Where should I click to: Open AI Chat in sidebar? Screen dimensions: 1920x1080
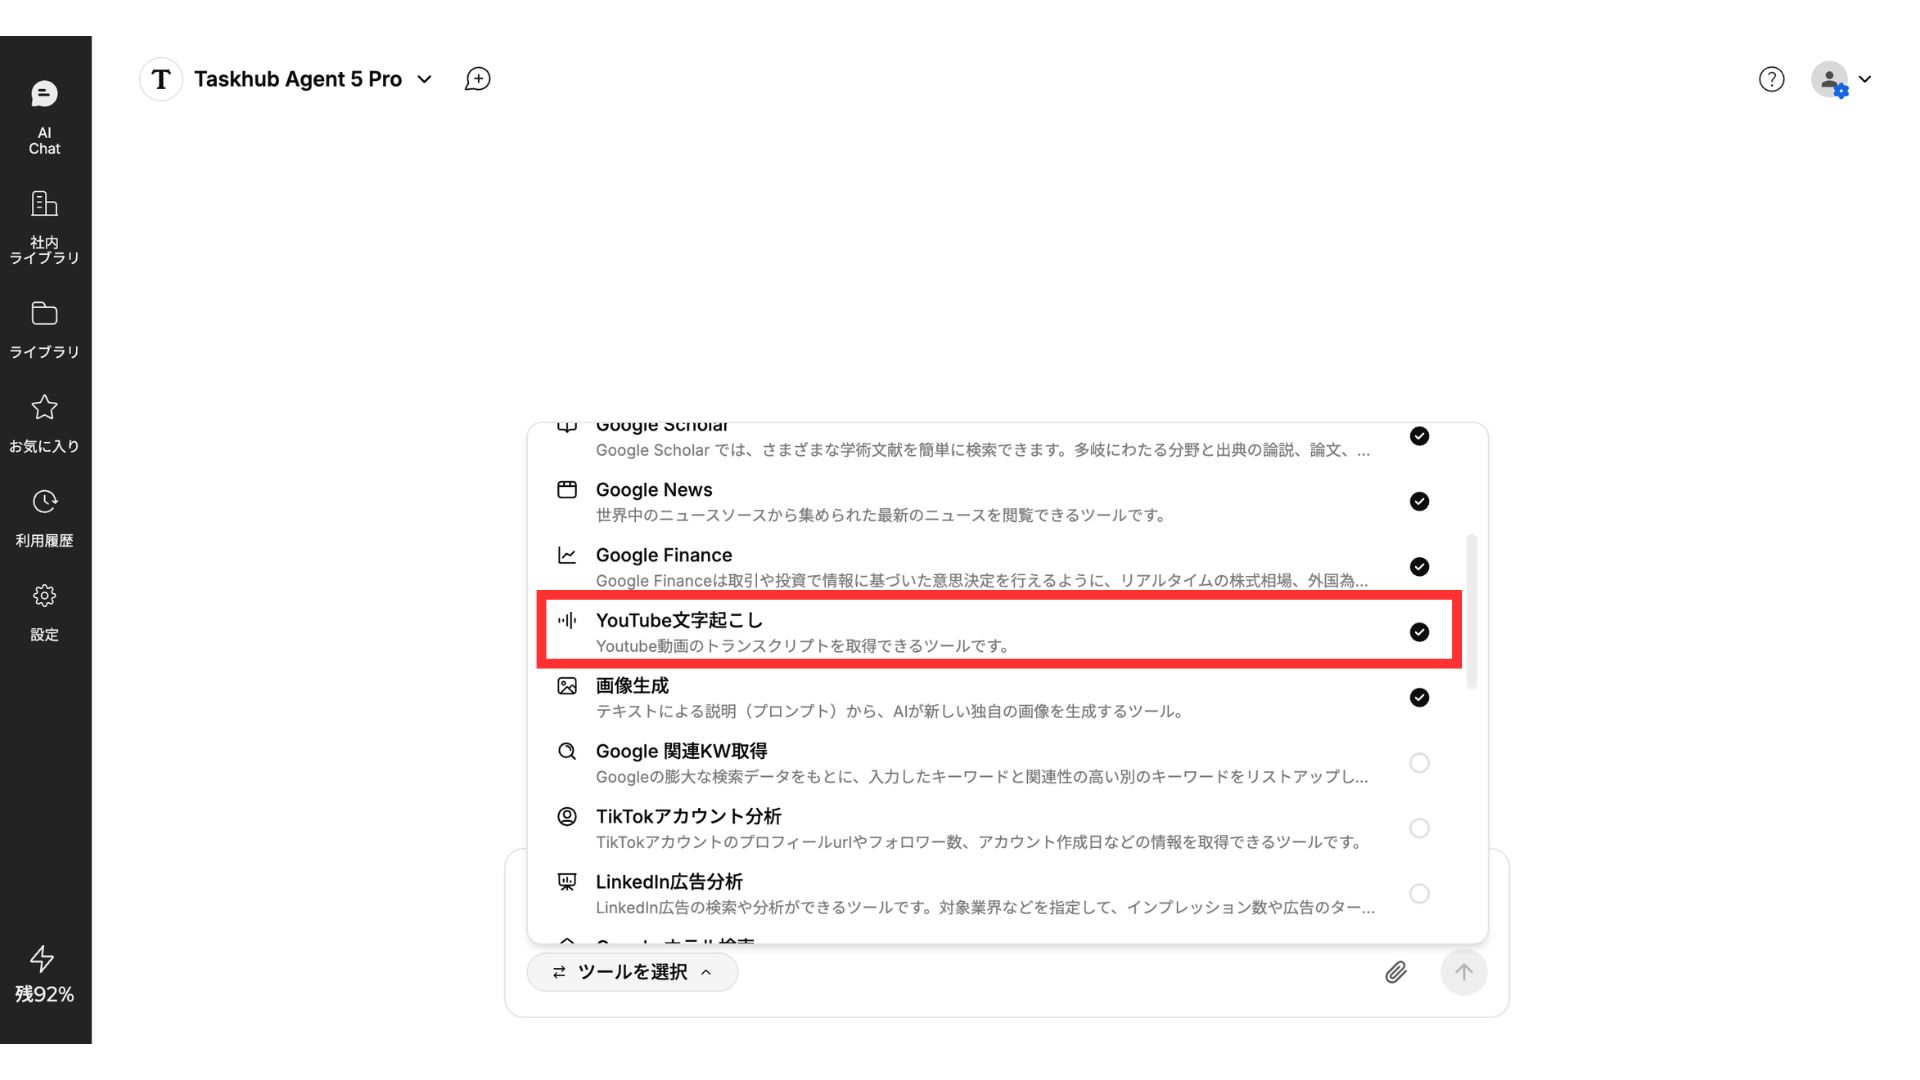point(44,118)
